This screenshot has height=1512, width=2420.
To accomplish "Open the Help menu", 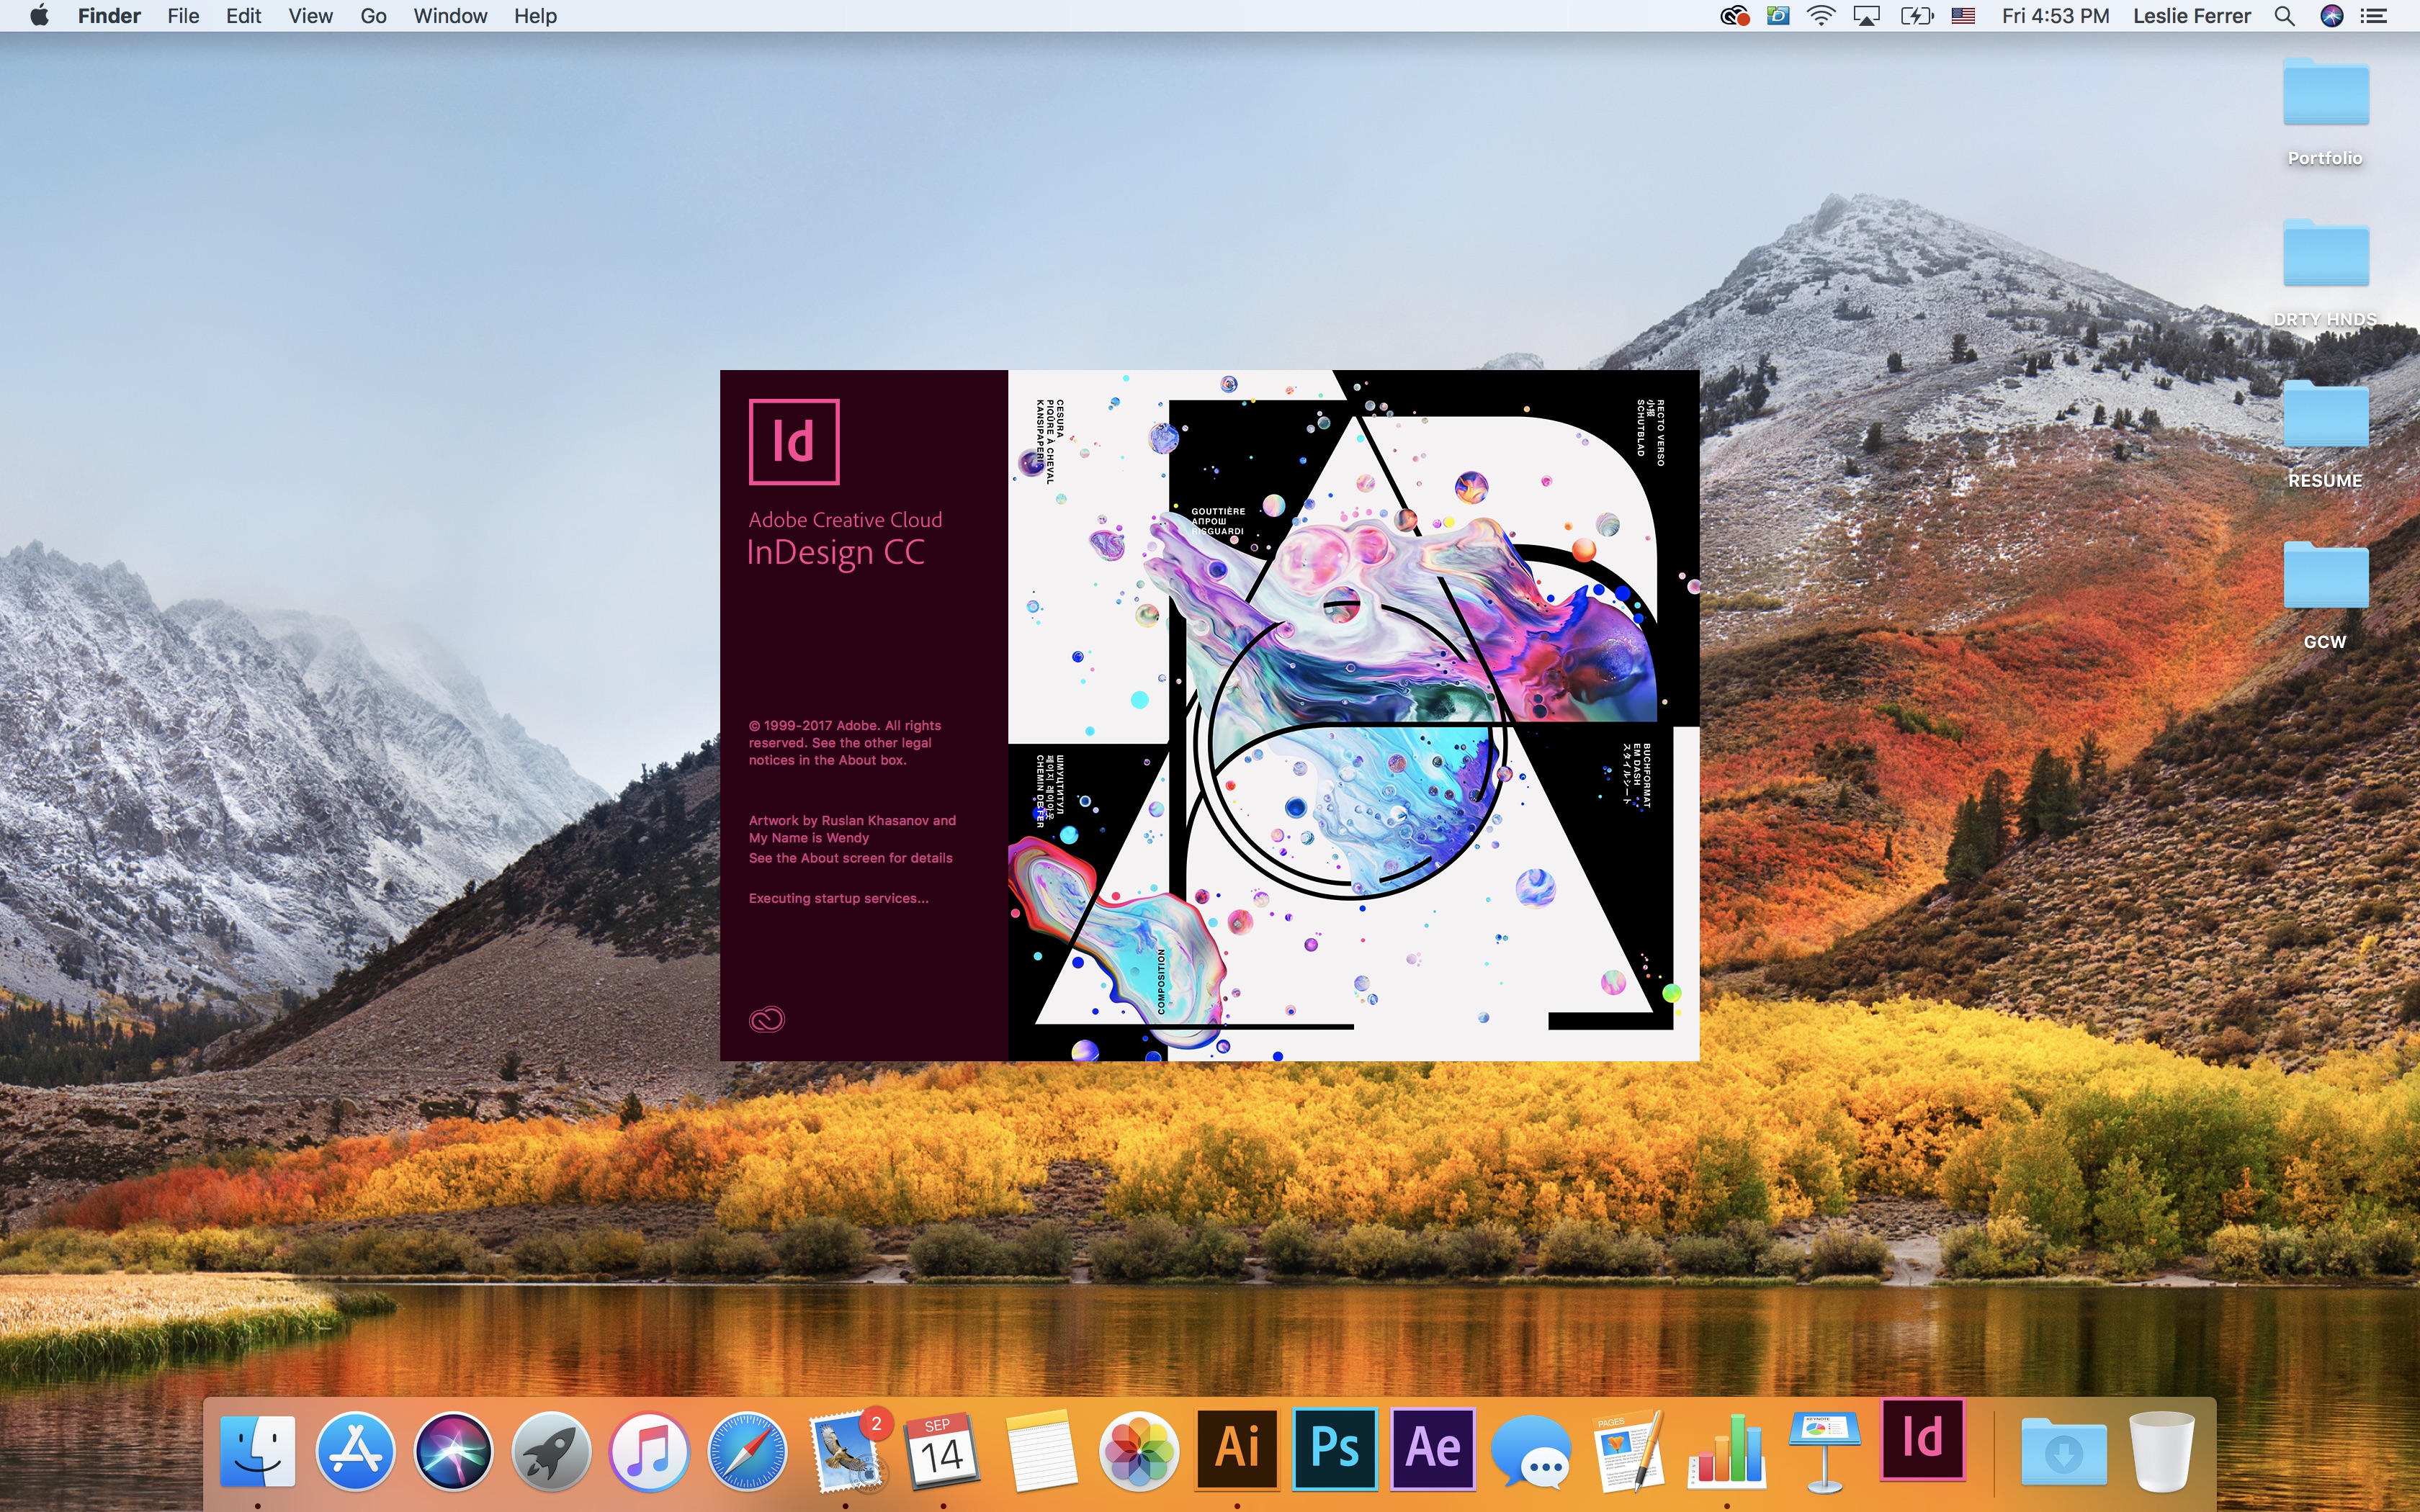I will click(x=535, y=16).
